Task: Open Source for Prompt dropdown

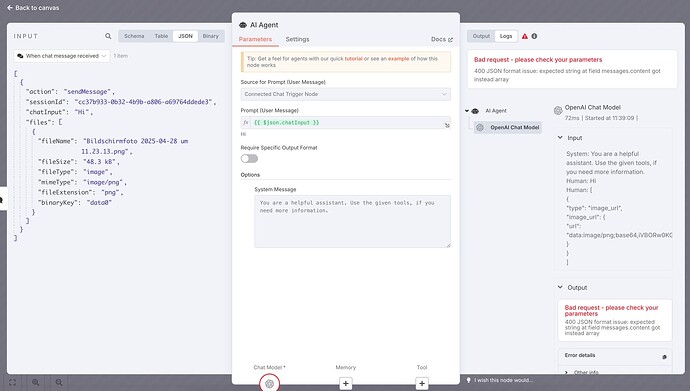Action: tap(345, 94)
